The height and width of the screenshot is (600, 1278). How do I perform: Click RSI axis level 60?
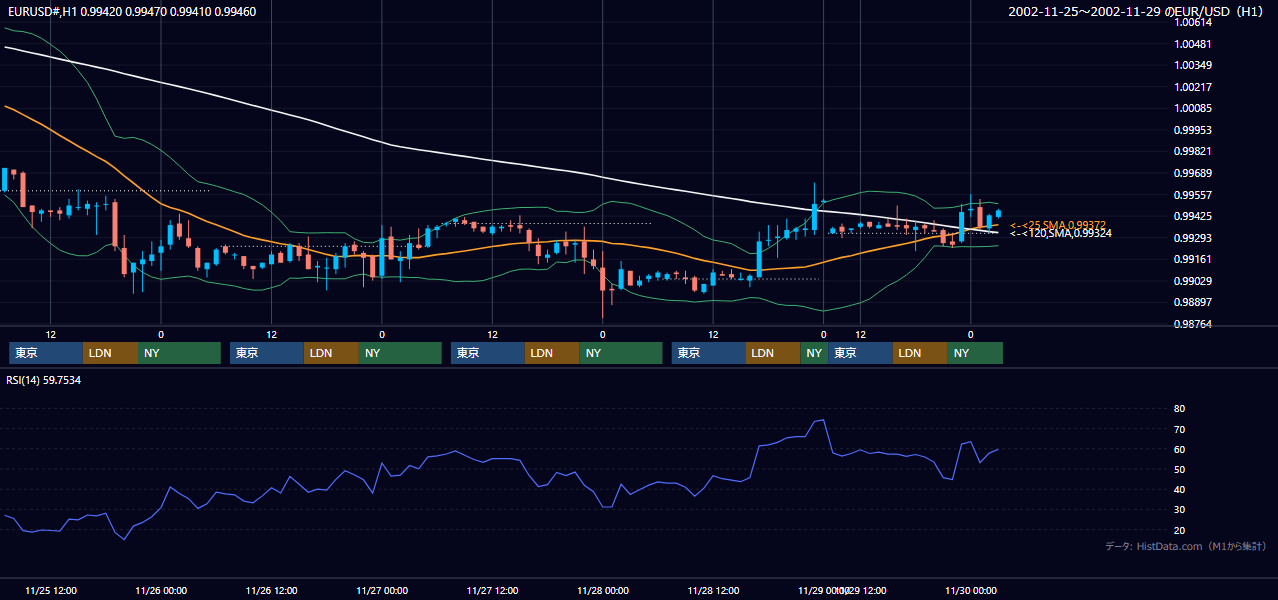[1180, 449]
